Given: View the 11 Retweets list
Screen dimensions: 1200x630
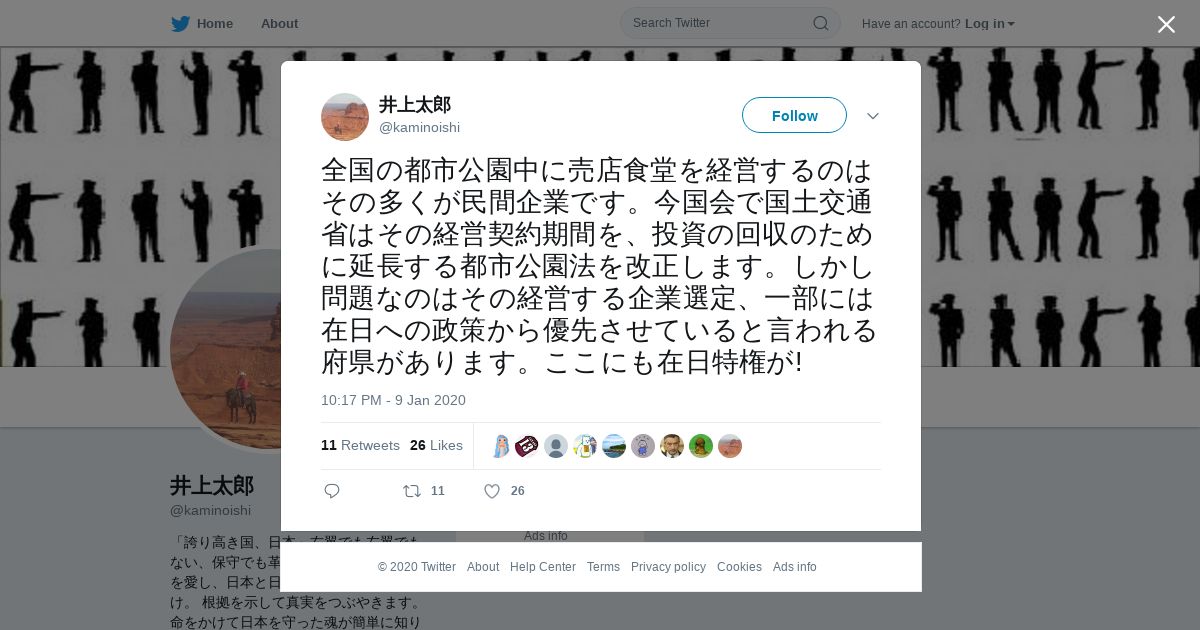Looking at the screenshot, I should 360,445.
